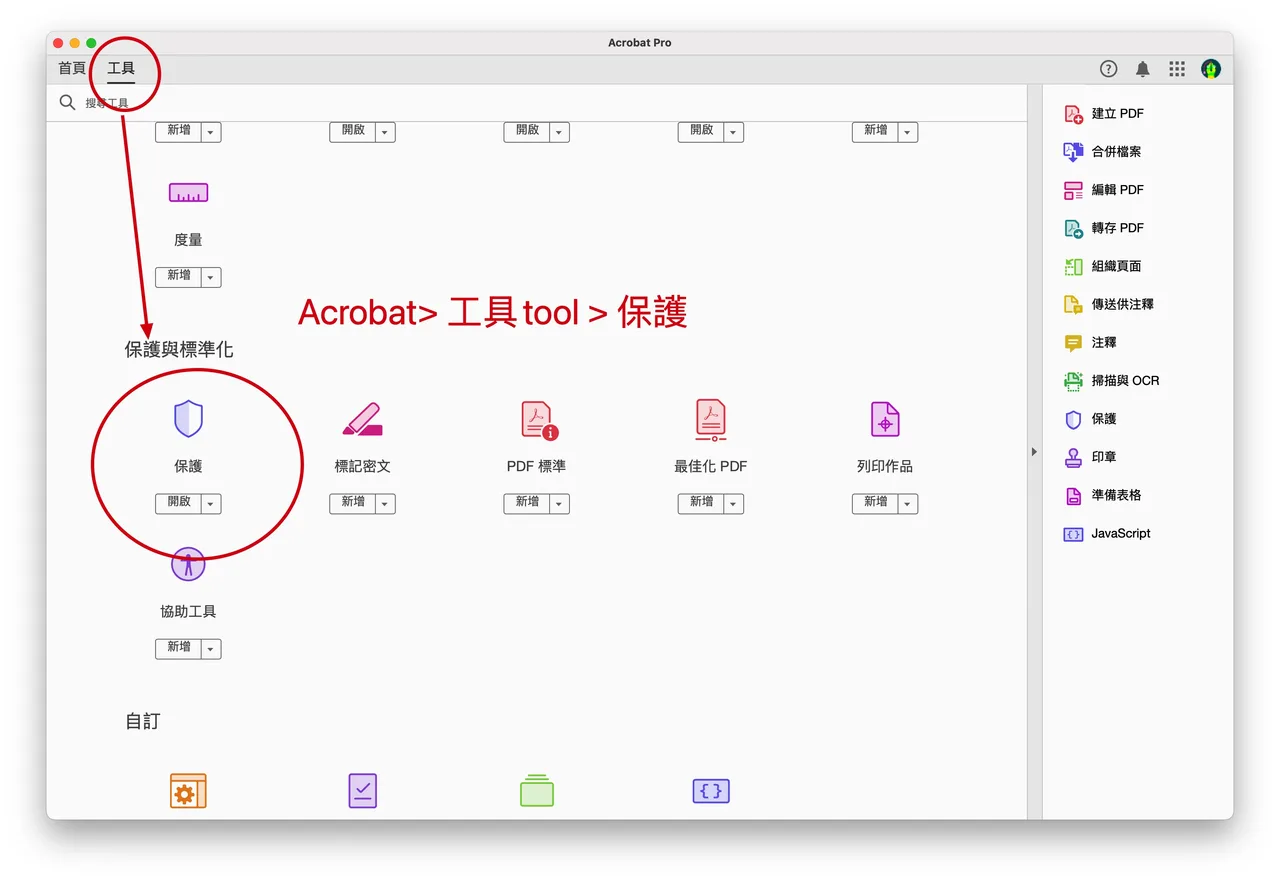
Task: Expand dropdown arrow beside 最佳化 PDF 新增
Action: [x=733, y=504]
